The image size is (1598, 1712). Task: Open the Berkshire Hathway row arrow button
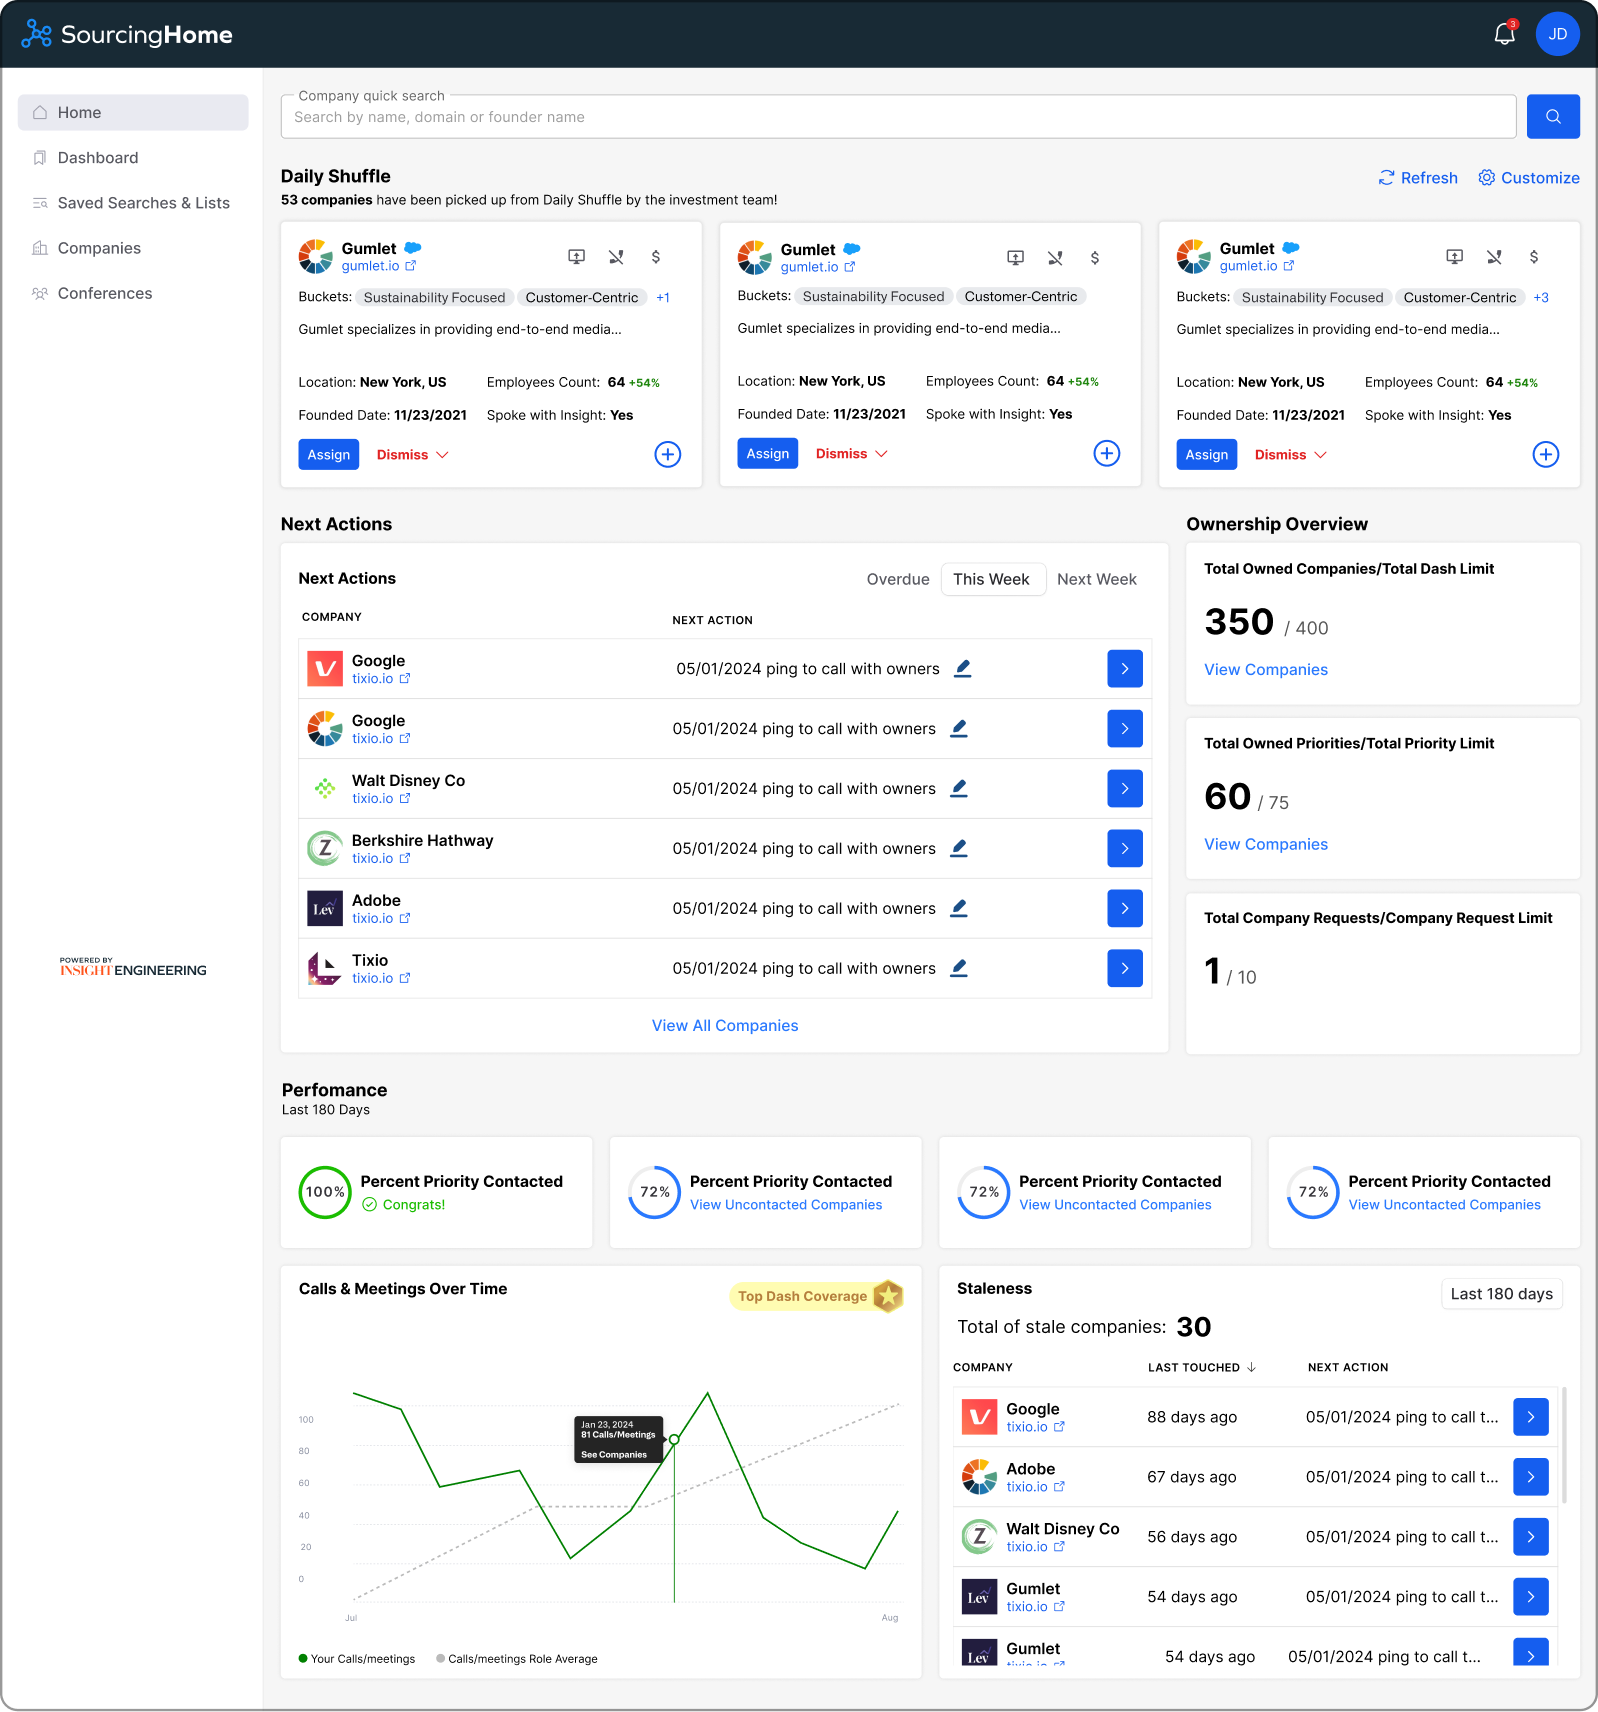coord(1124,848)
